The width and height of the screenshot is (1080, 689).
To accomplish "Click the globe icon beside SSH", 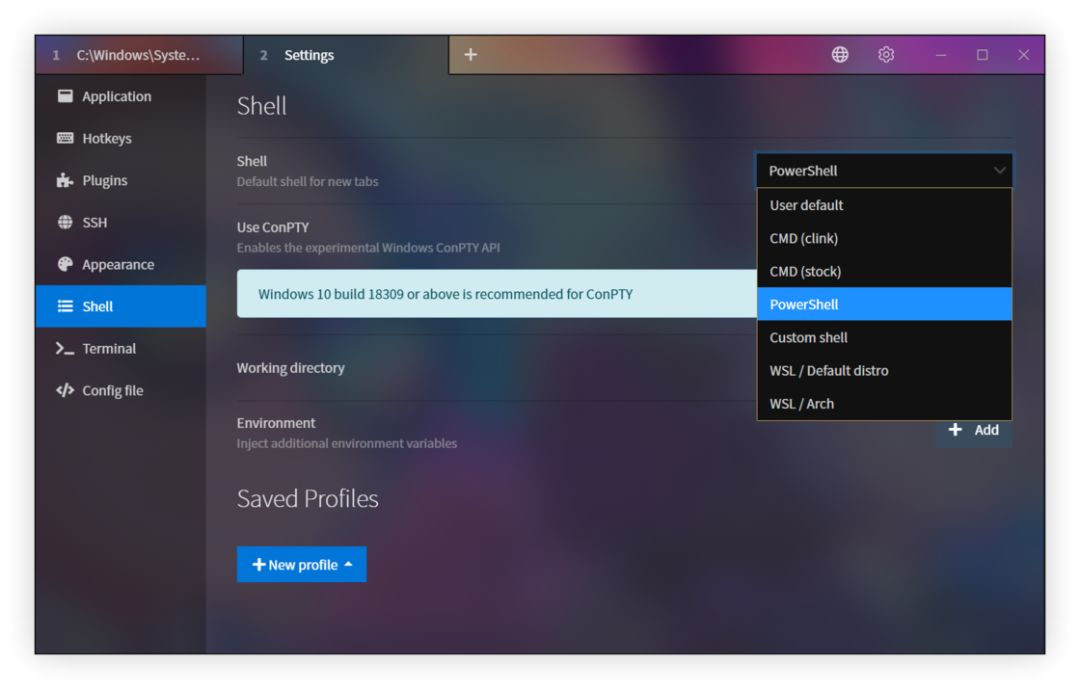I will click(65, 222).
